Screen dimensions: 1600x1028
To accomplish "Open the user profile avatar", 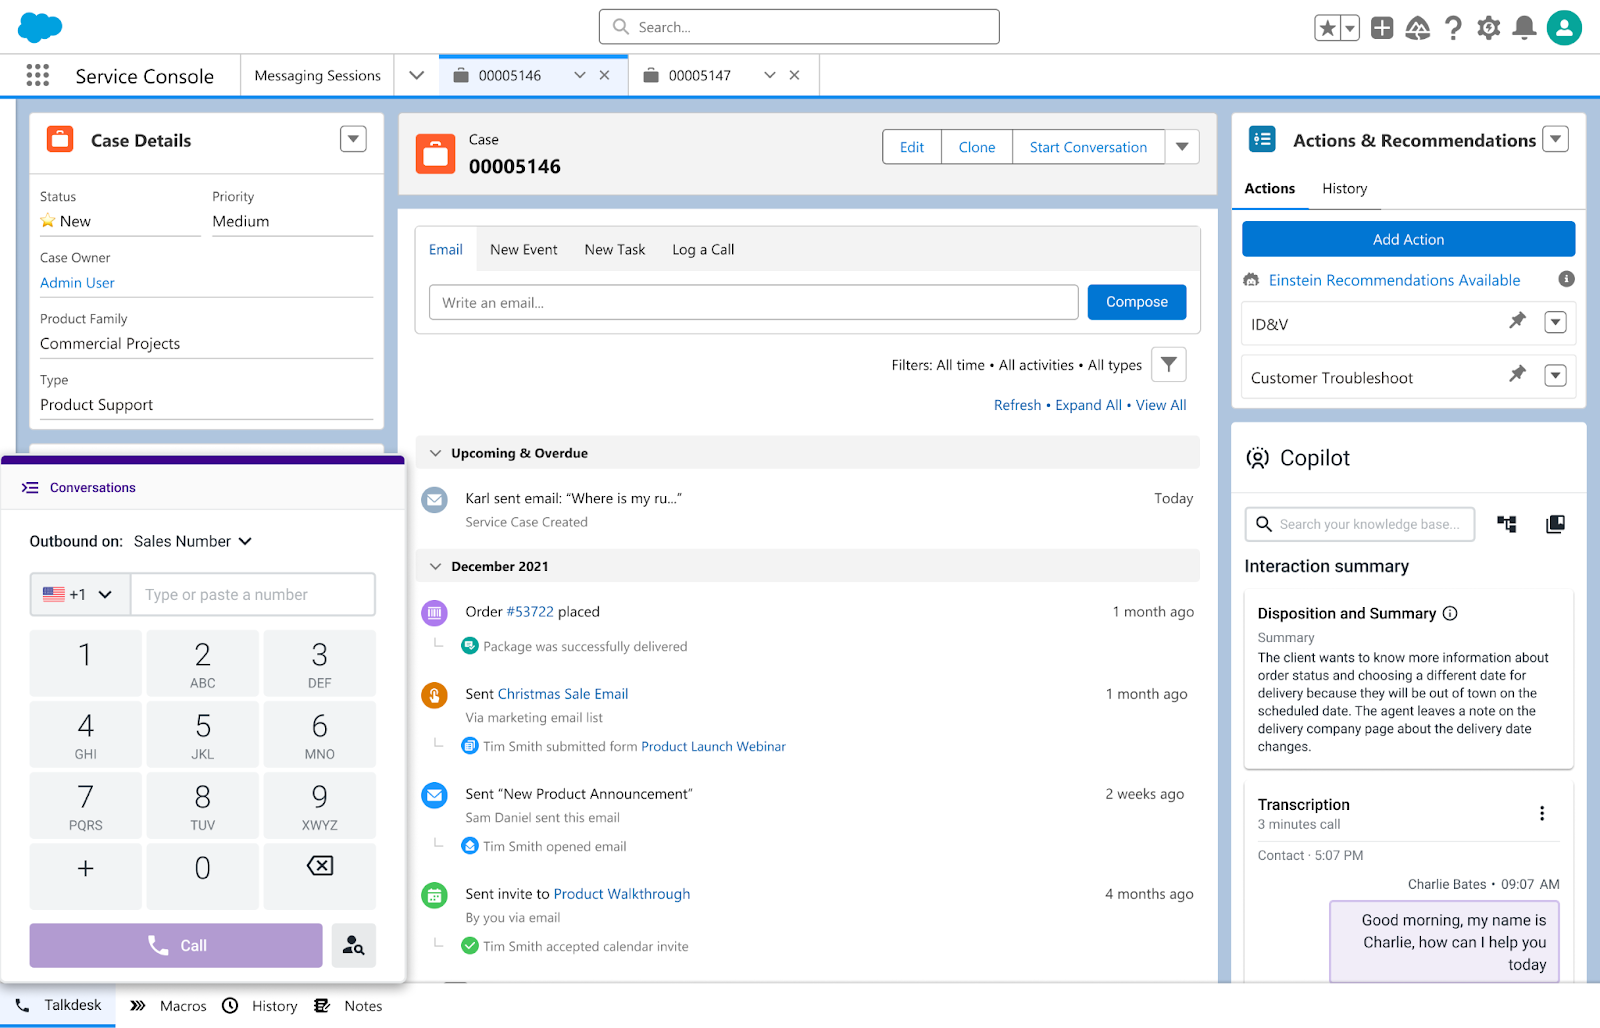I will [x=1564, y=28].
